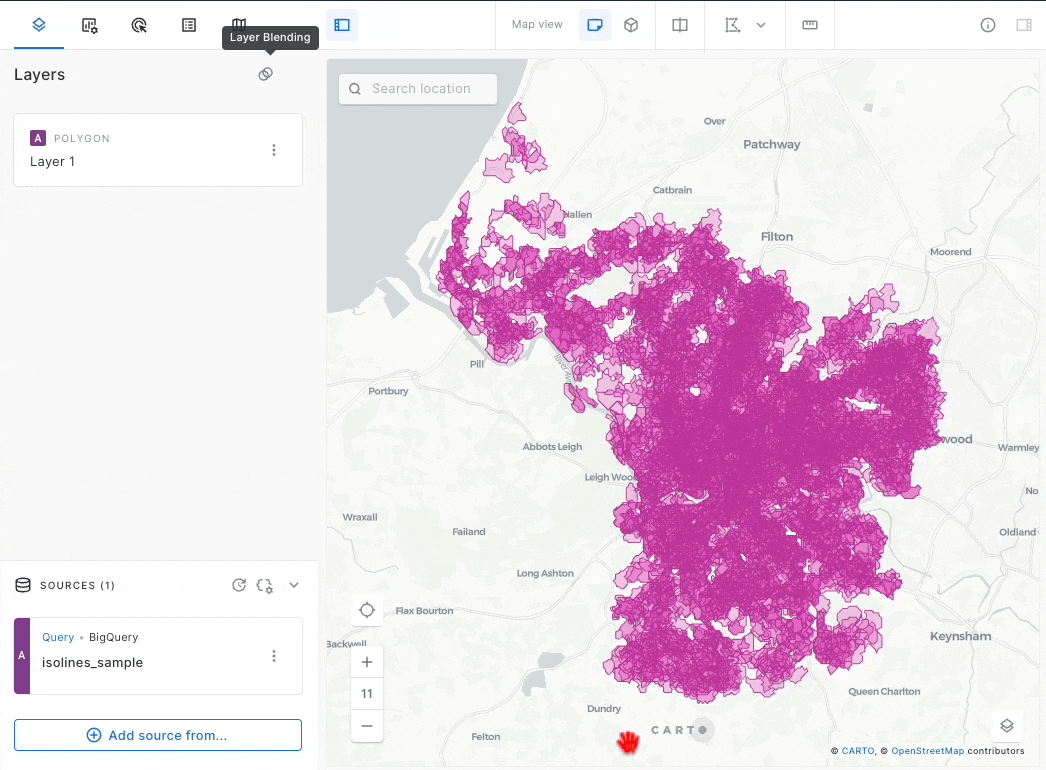Viewport: 1046px width, 770px height.
Task: Open Layer 1 three-dot options menu
Action: tap(274, 150)
